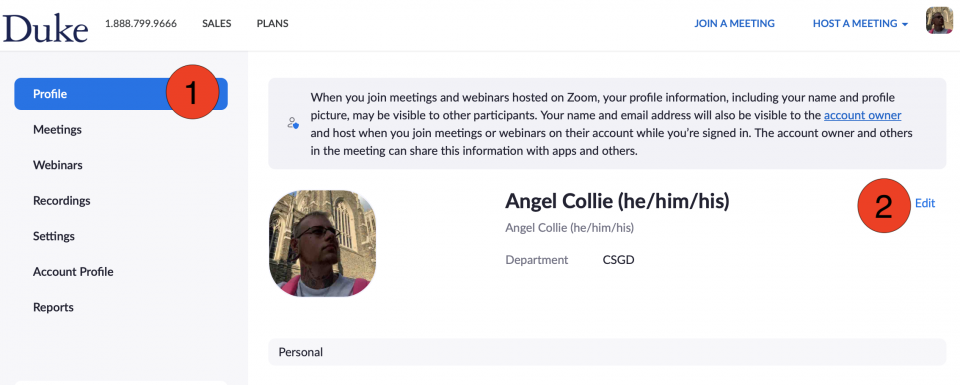The height and width of the screenshot is (385, 960).
Task: Follow the account owner link
Action: click(x=862, y=115)
